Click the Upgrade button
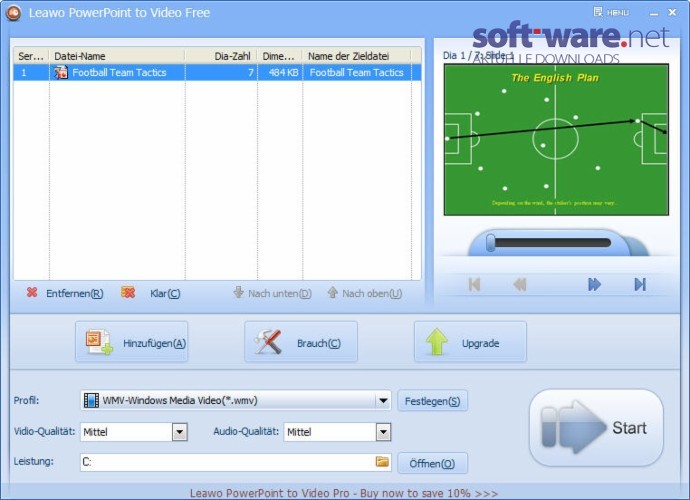Image resolution: width=690 pixels, height=500 pixels. click(470, 342)
